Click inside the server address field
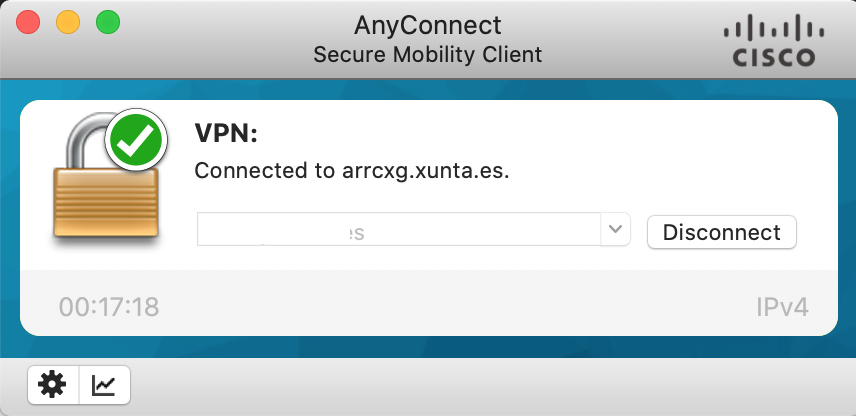 [400, 231]
